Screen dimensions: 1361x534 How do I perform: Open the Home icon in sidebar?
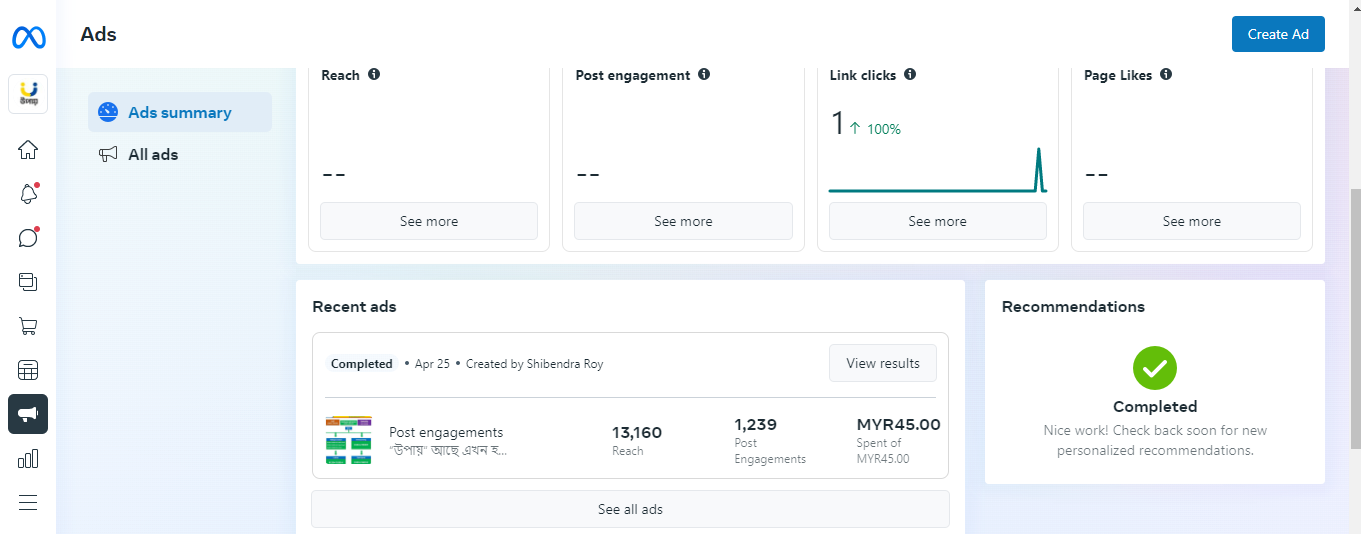coord(28,150)
